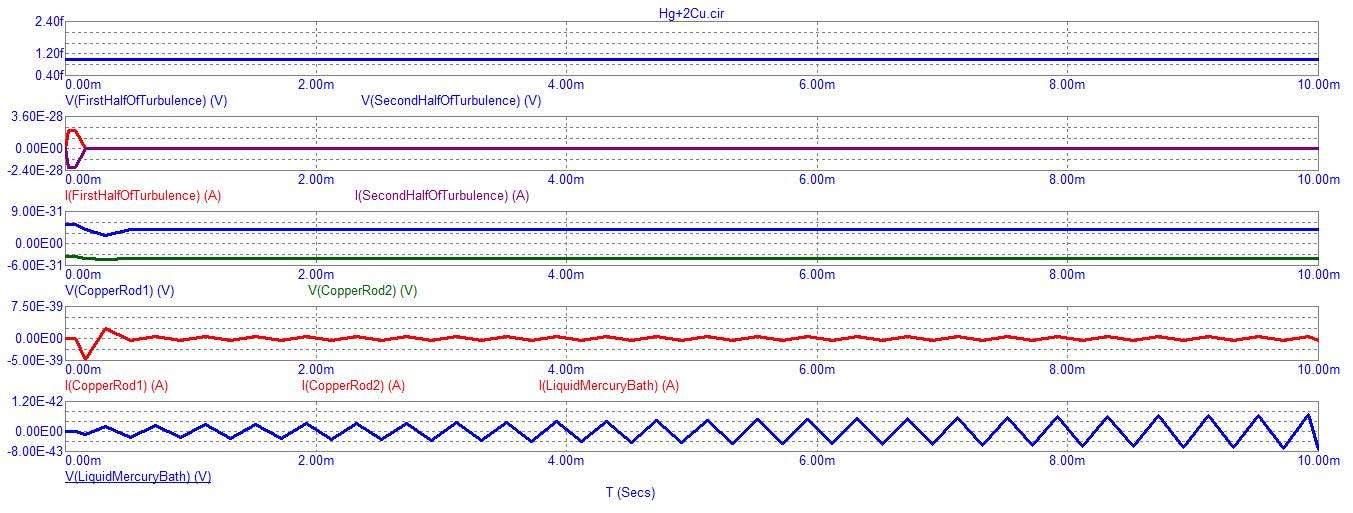Click the -2.40E-28 y-axis value
This screenshot has height=513, width=1353.
[35, 171]
